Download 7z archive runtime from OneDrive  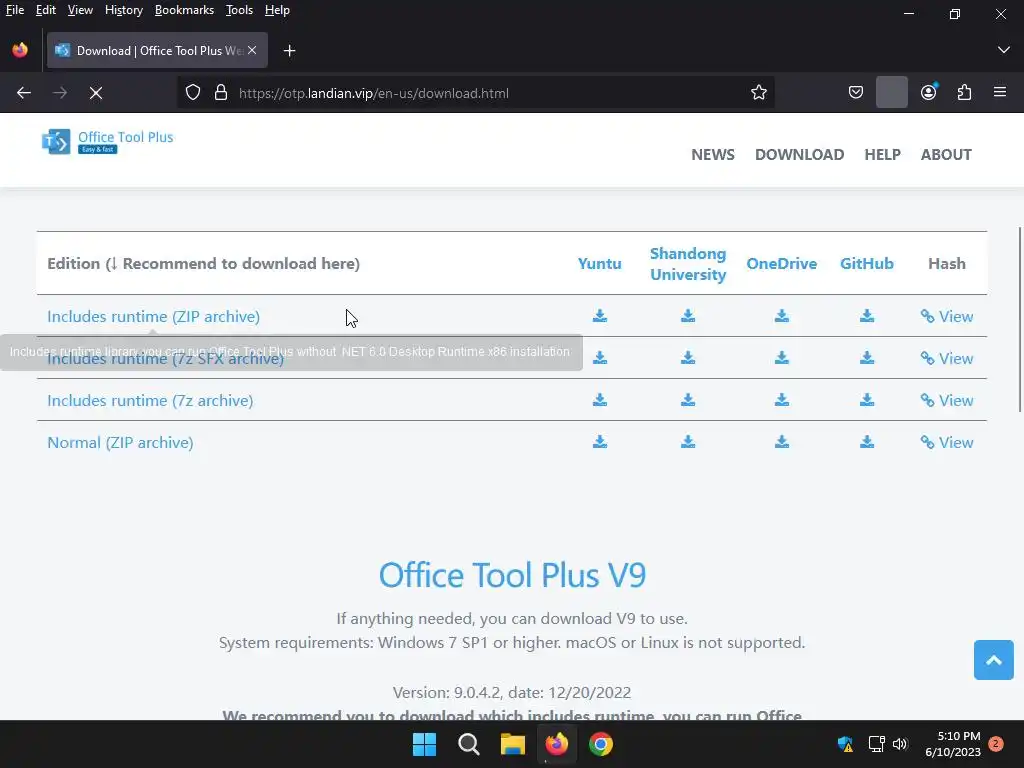click(782, 400)
